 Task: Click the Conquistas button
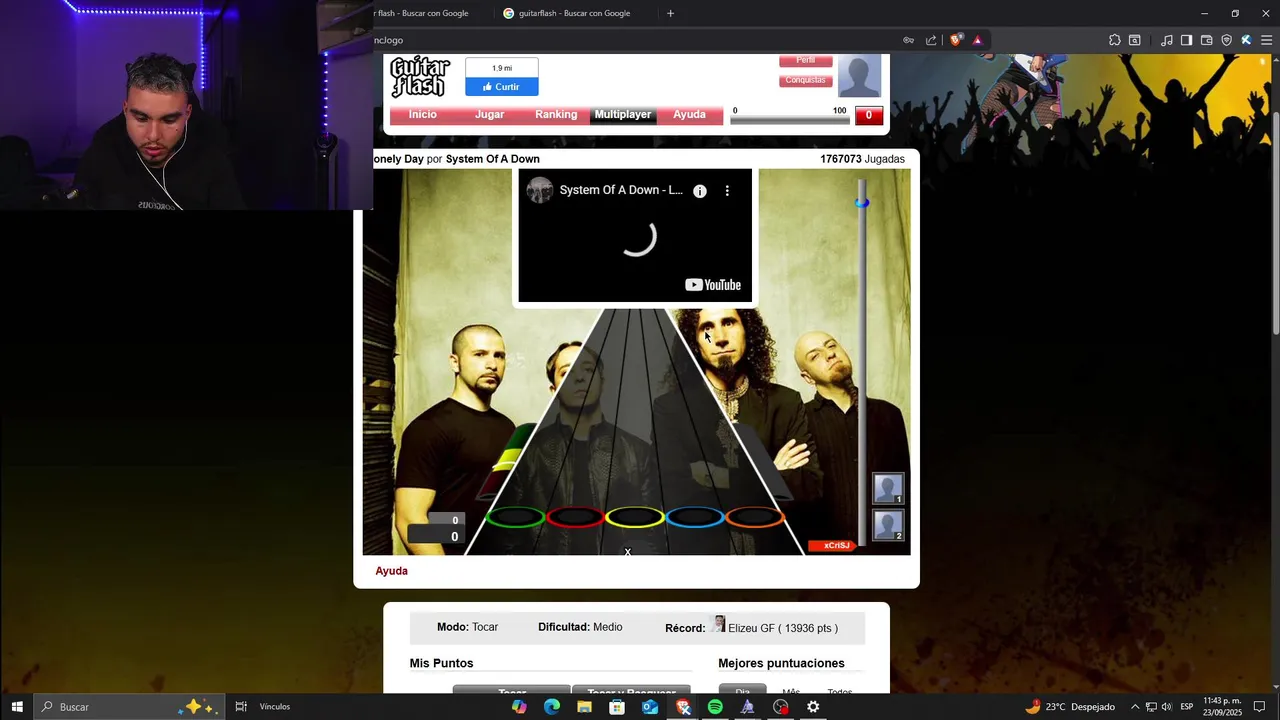(x=806, y=80)
